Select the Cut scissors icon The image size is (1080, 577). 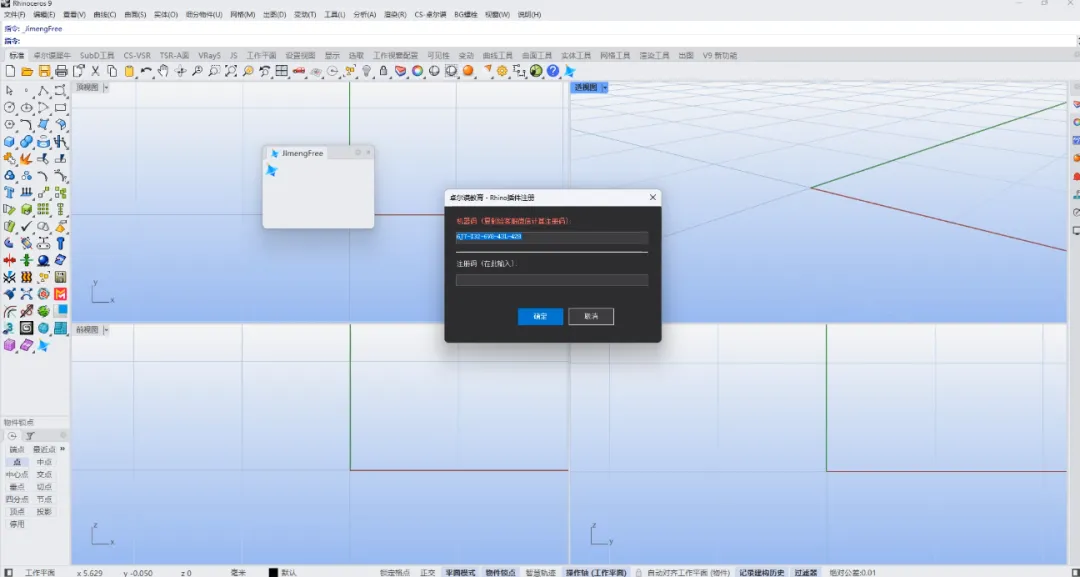click(95, 71)
